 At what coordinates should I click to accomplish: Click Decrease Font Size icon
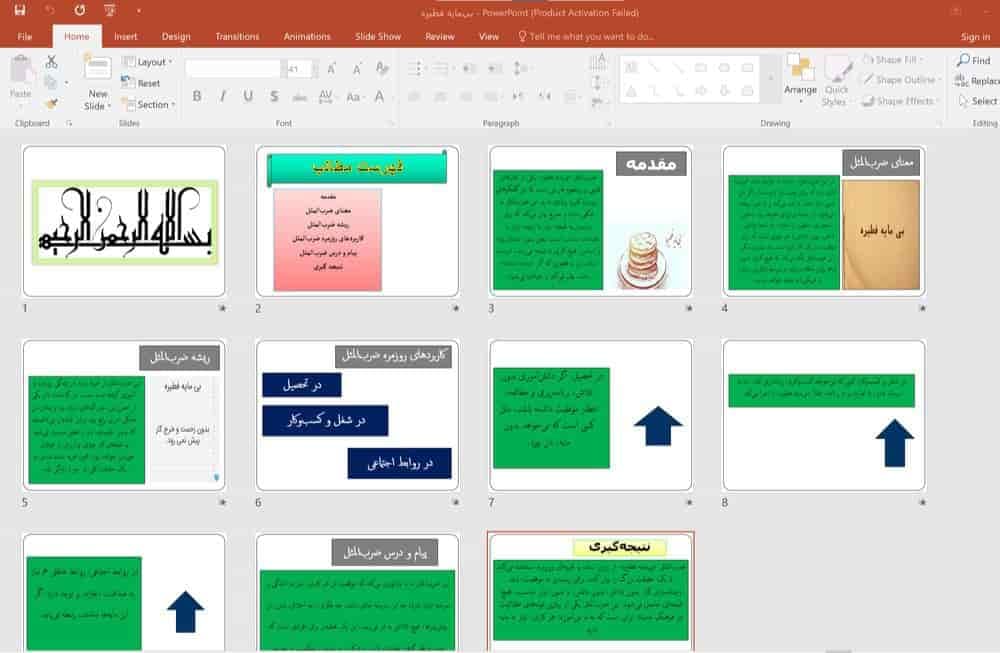(x=357, y=68)
